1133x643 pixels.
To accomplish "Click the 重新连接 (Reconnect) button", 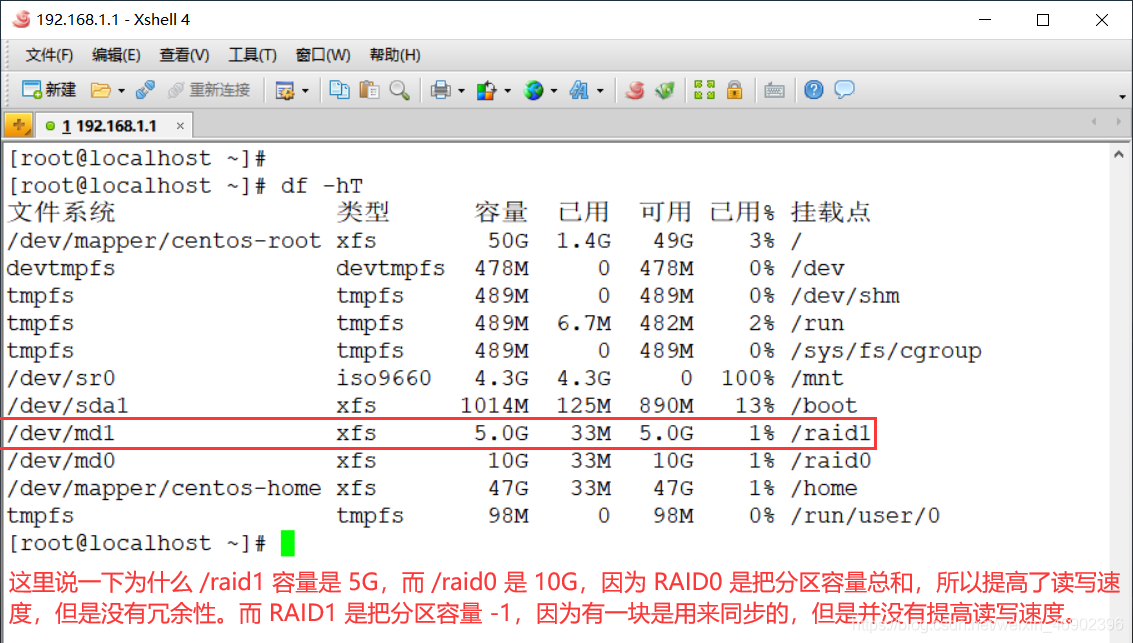I will [208, 90].
